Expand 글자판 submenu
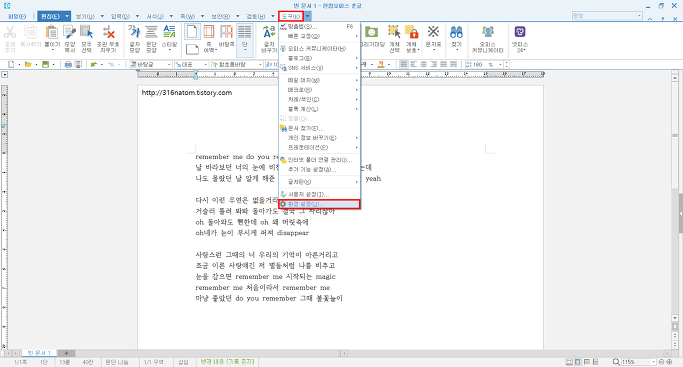 tap(319, 182)
